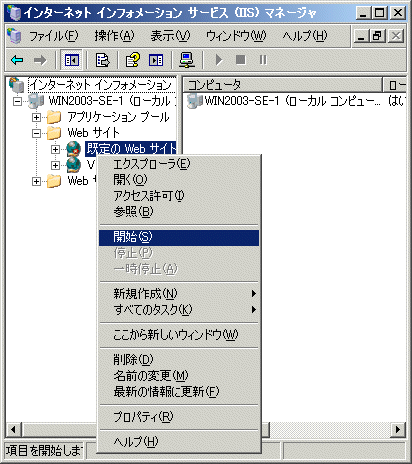Click the action pane toggle toolbar icon

coord(156,60)
